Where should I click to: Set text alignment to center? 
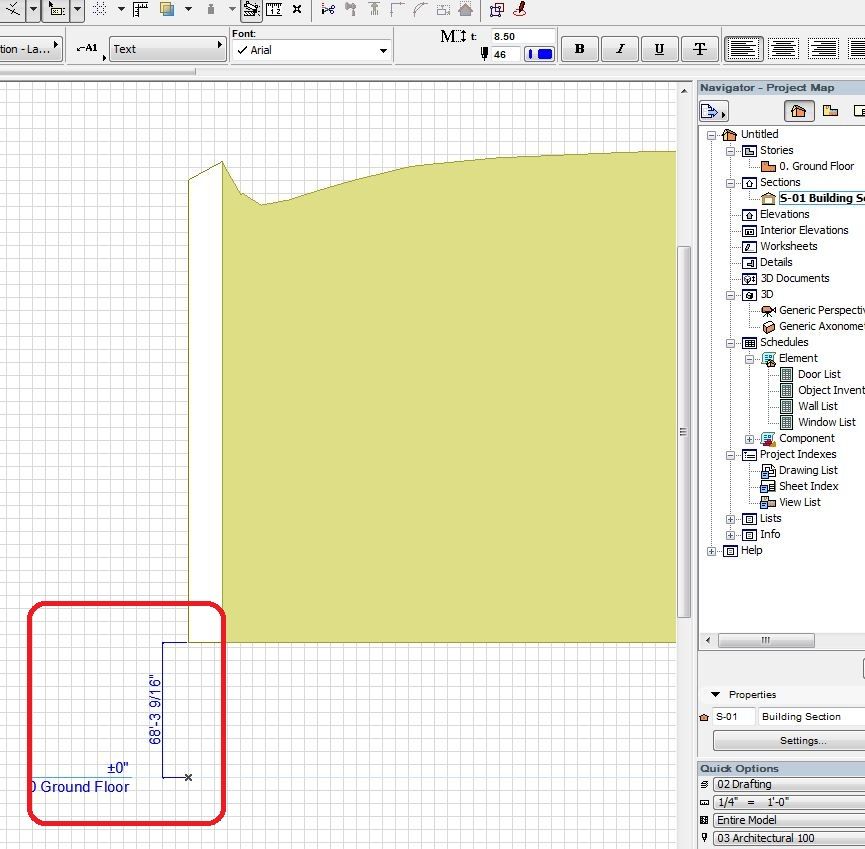pos(783,49)
